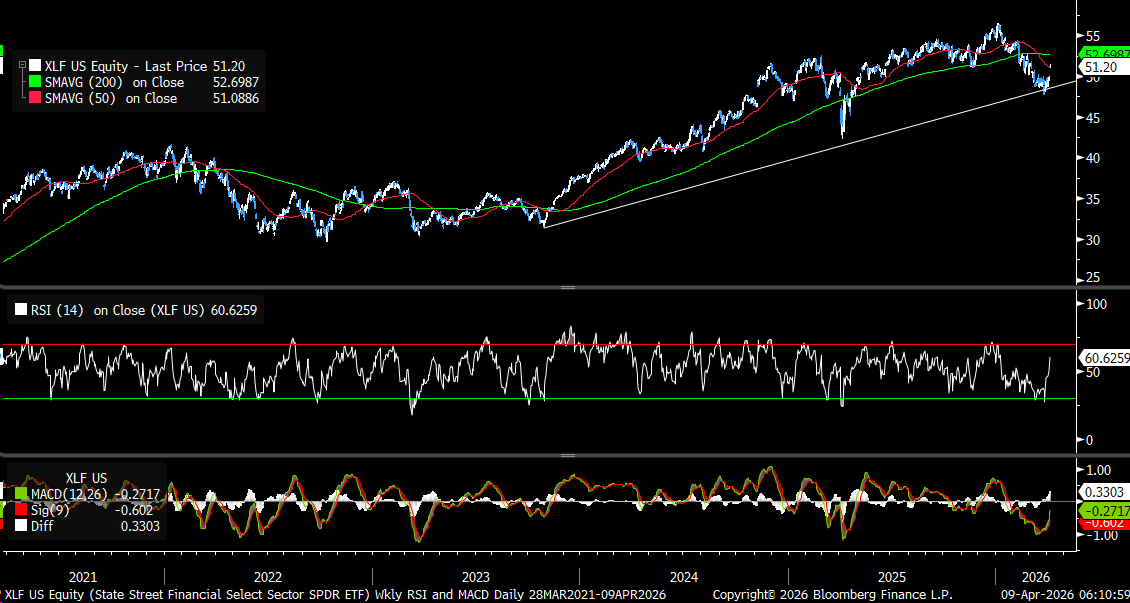Click the white XLF Last Price legend swatch

pos(35,66)
